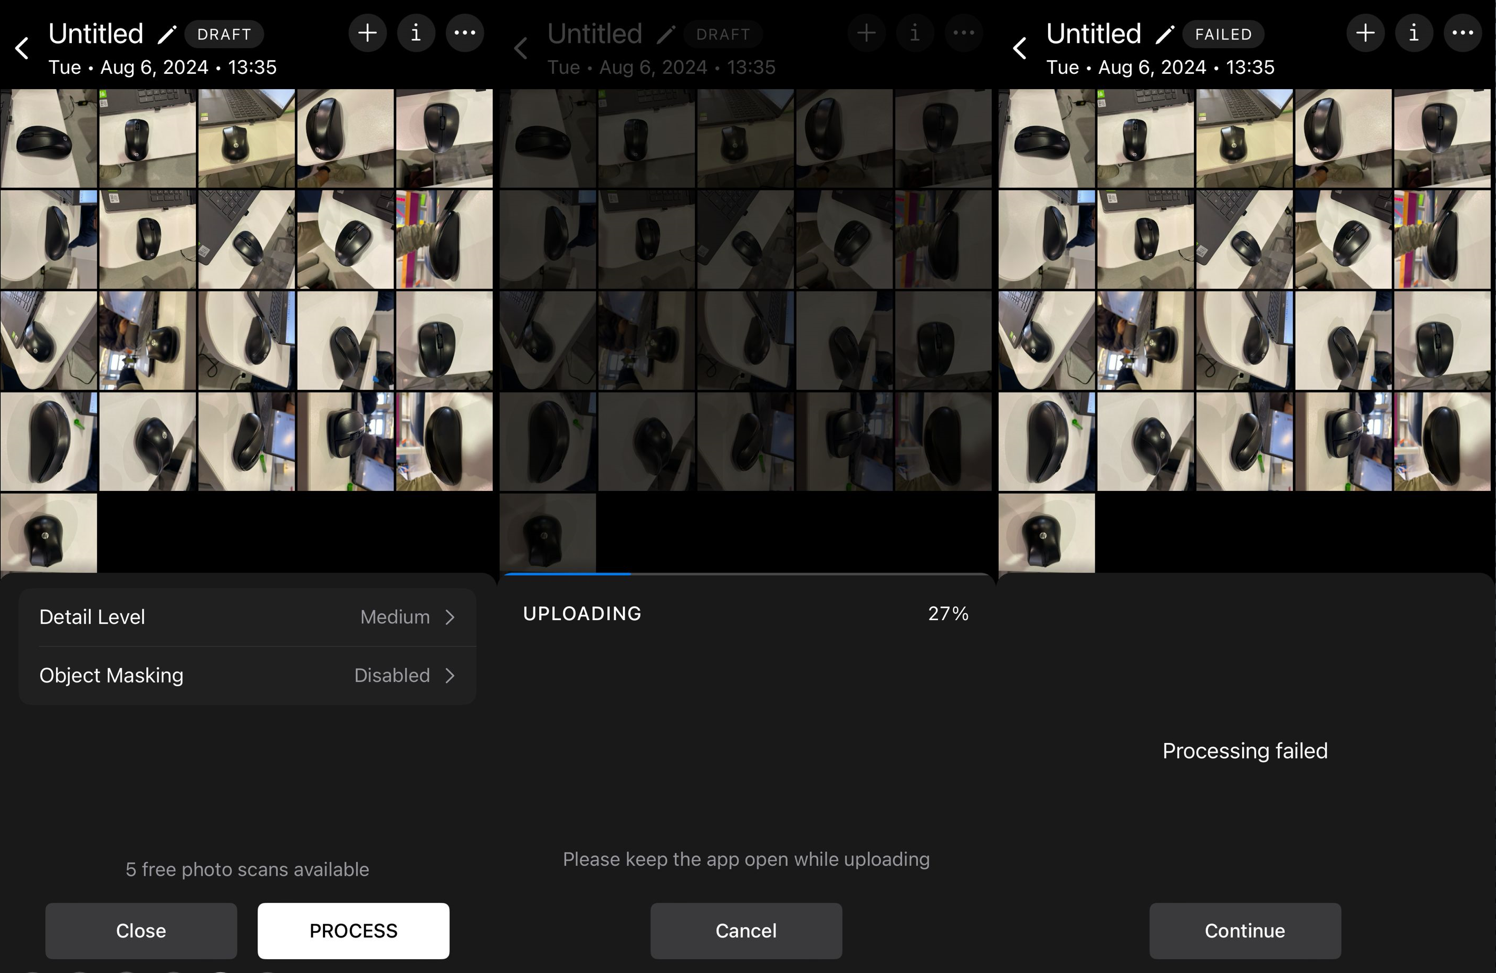Tap the dimmed info icon on the Uploading screen
This screenshot has width=1496, height=973.
tap(915, 33)
